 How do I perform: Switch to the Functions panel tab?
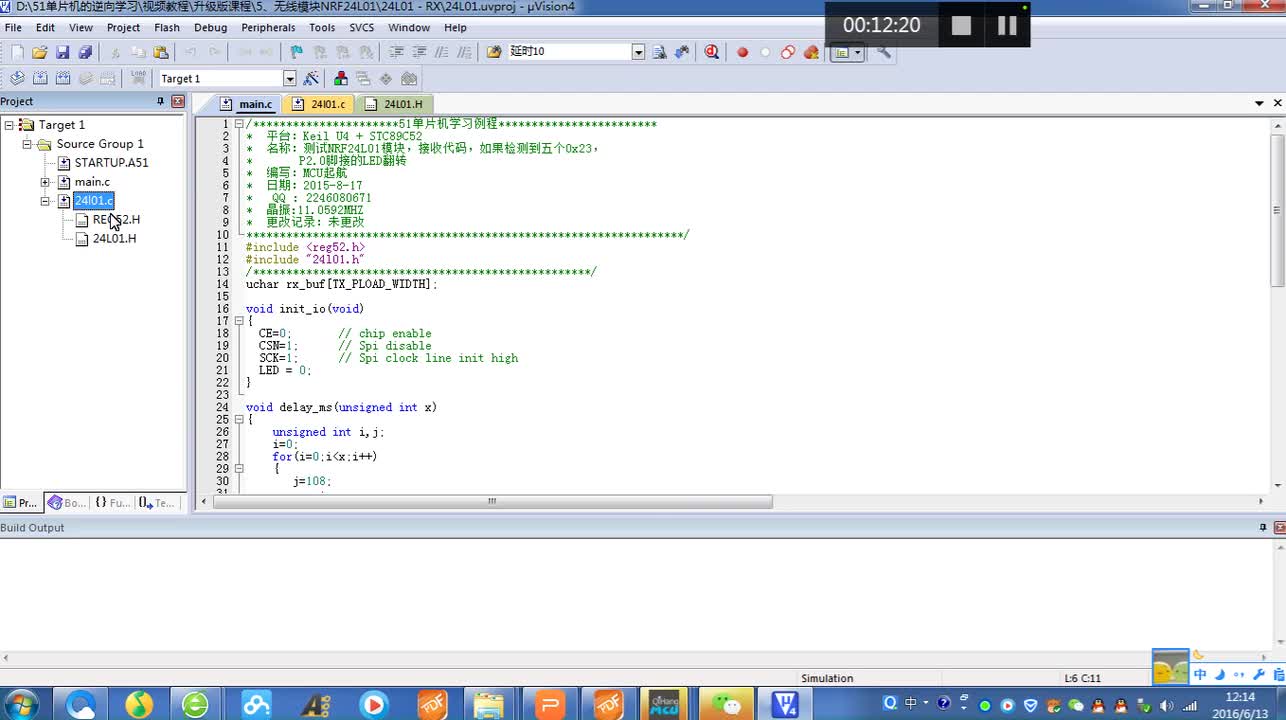click(112, 503)
